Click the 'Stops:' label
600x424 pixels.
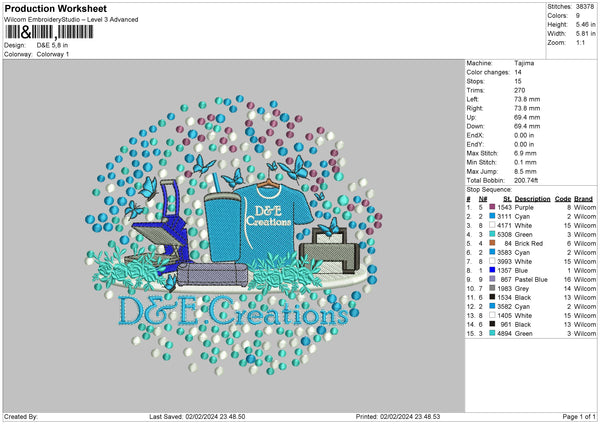click(475, 81)
